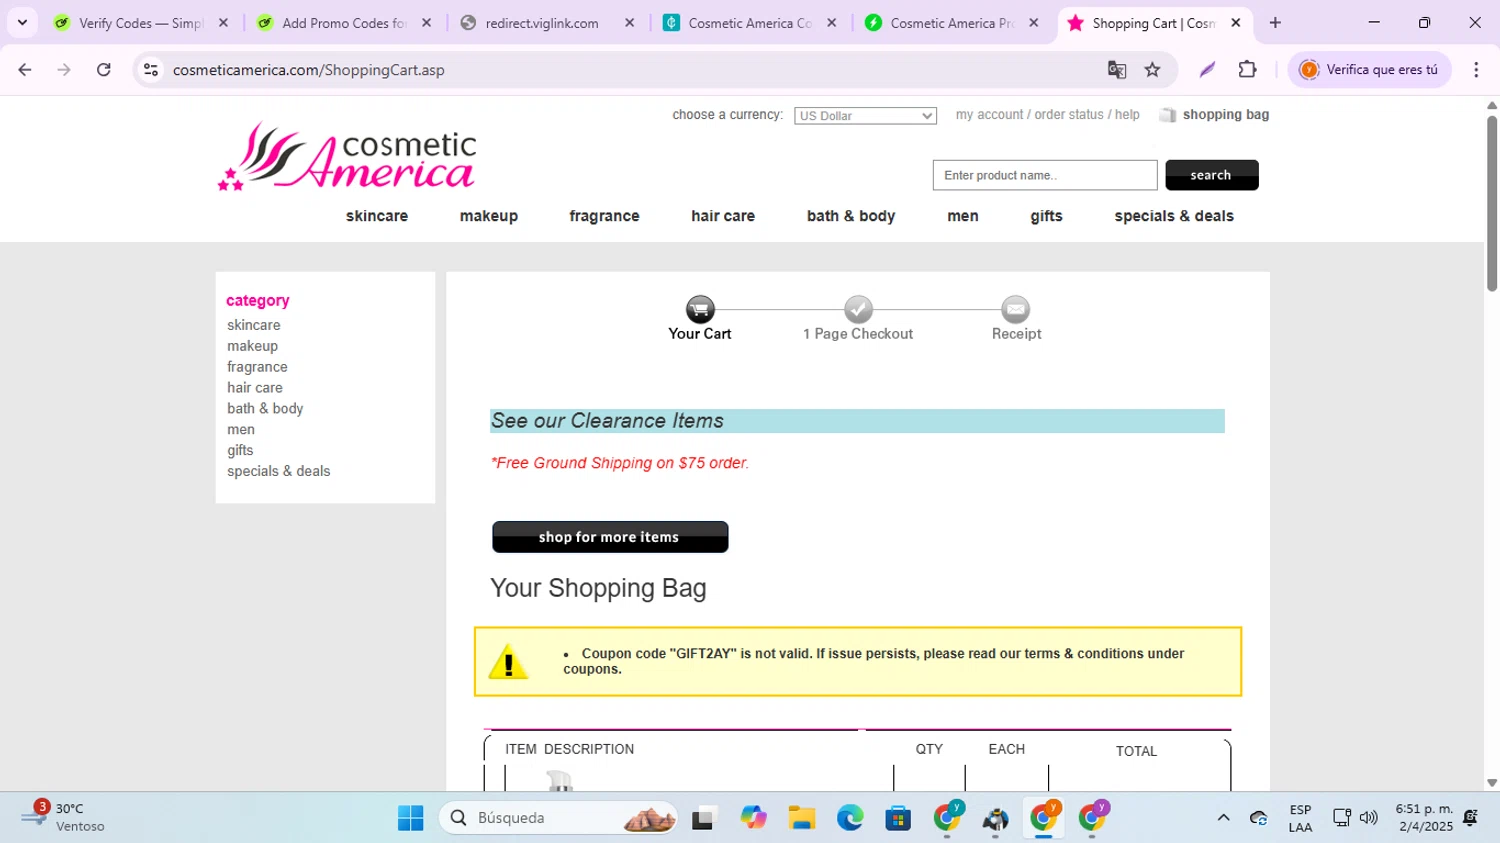This screenshot has width=1500, height=843.
Task: Open Chrome's three-dot menu
Action: 1476,70
